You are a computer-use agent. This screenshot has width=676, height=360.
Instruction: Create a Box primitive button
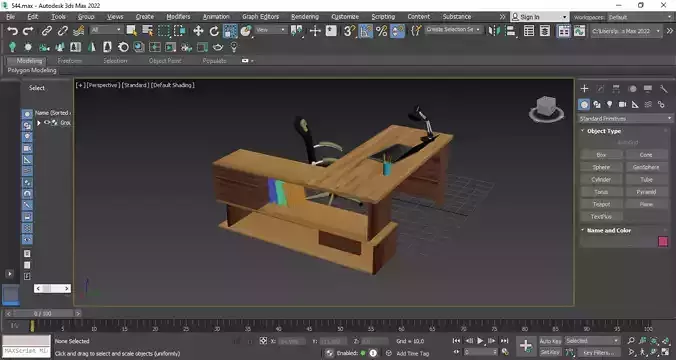pyautogui.click(x=601, y=154)
